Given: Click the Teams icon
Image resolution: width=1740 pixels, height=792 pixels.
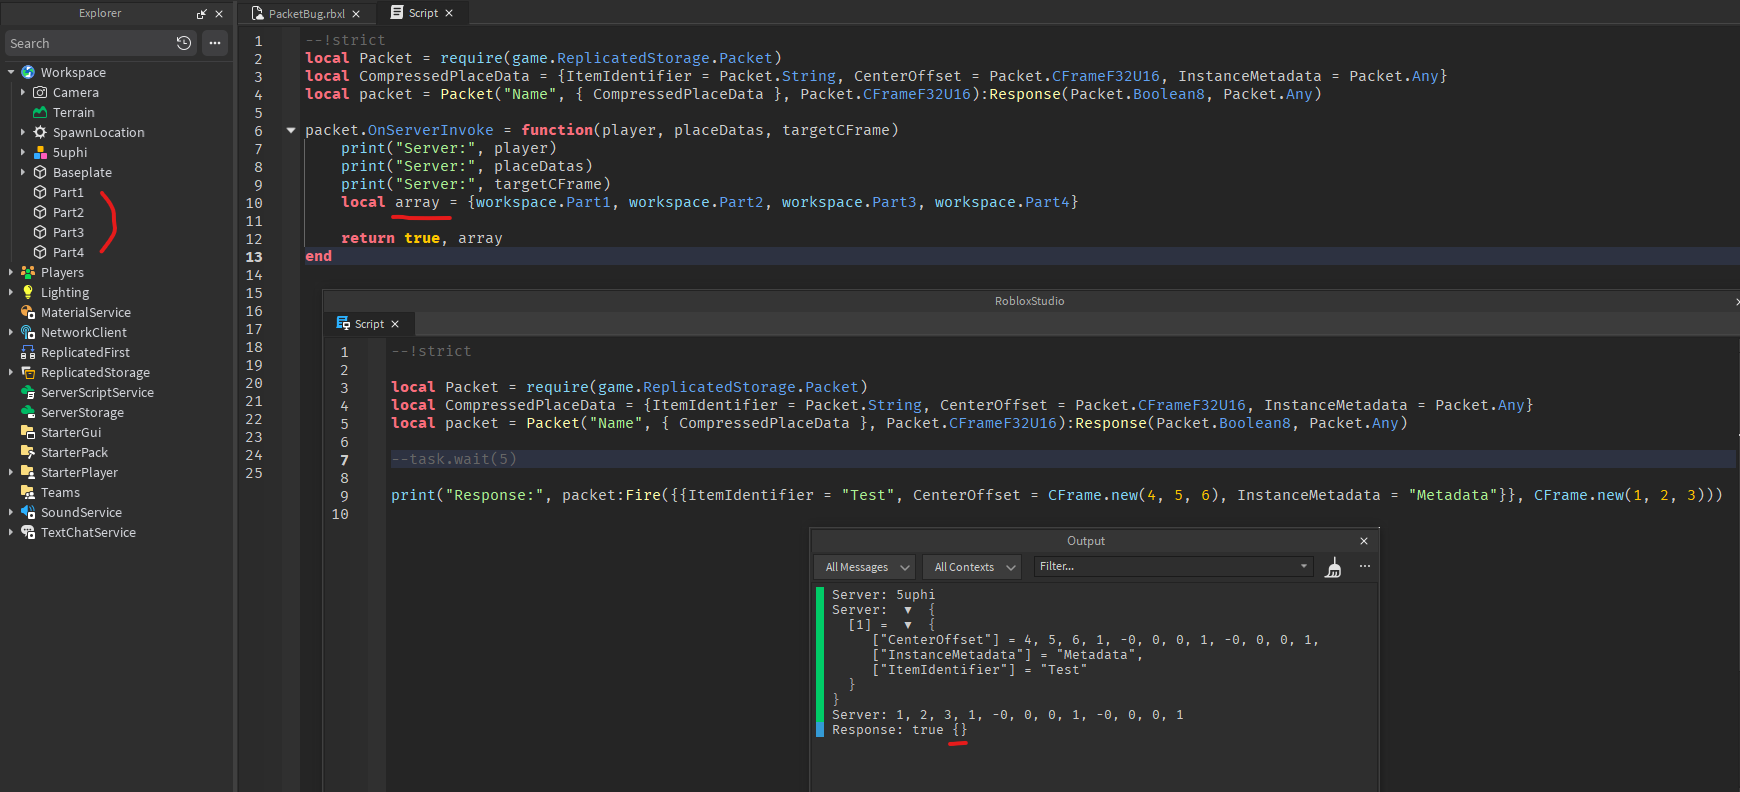Looking at the screenshot, I should (x=28, y=492).
